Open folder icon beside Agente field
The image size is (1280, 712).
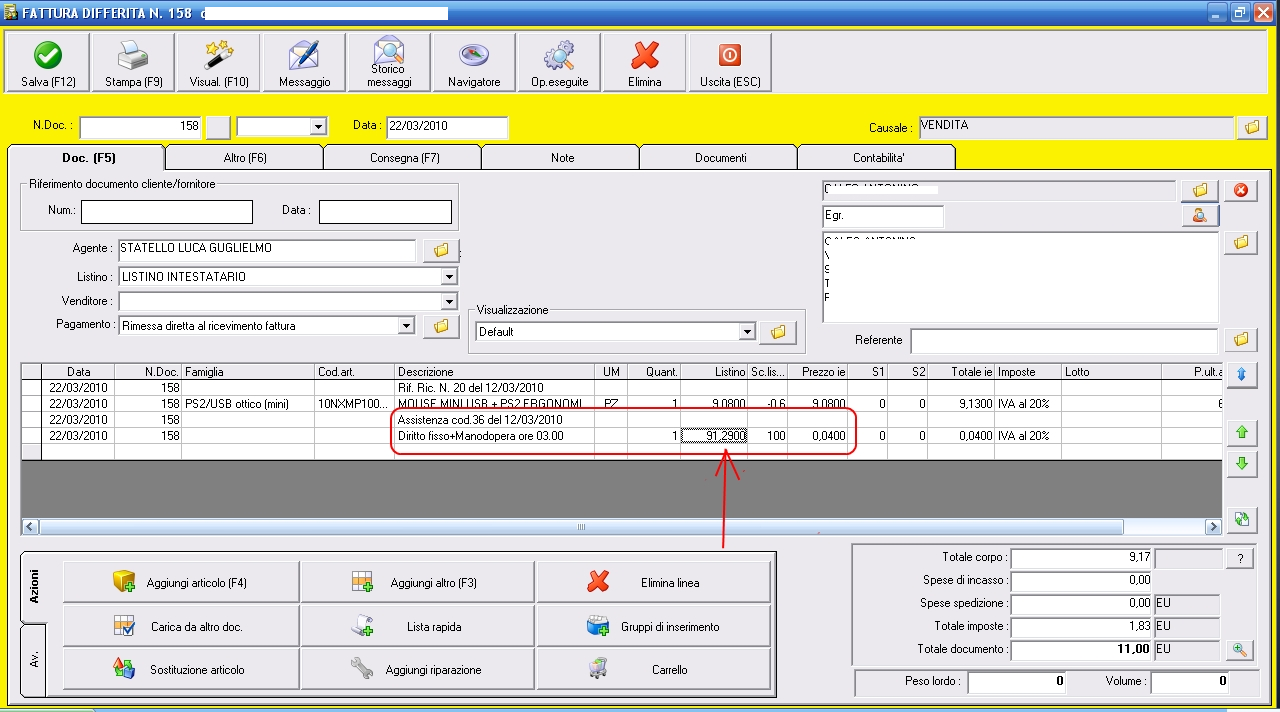pyautogui.click(x=441, y=250)
